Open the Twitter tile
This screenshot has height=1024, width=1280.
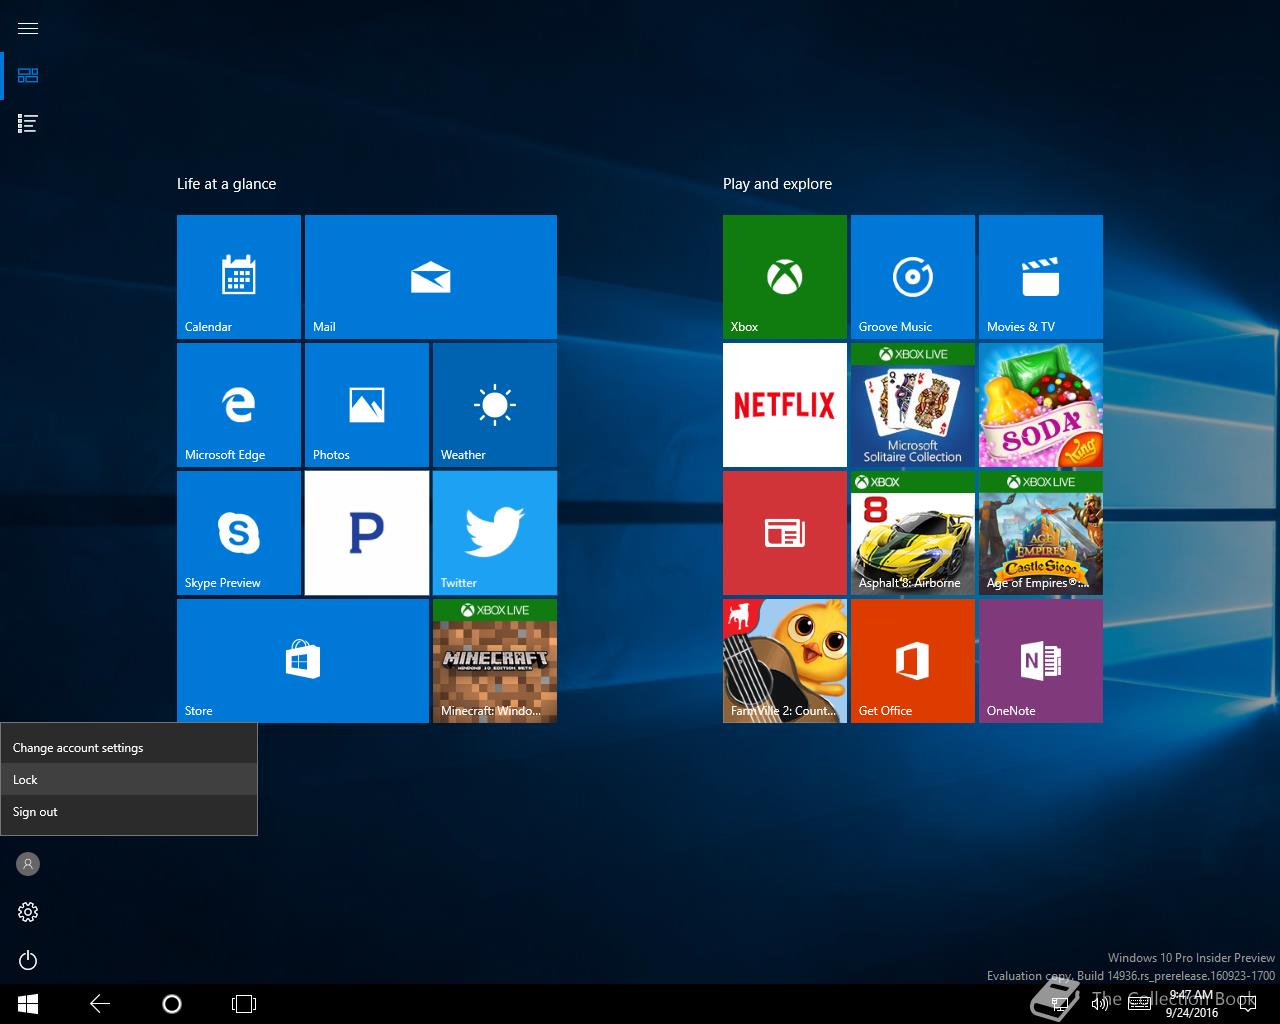[x=495, y=533]
